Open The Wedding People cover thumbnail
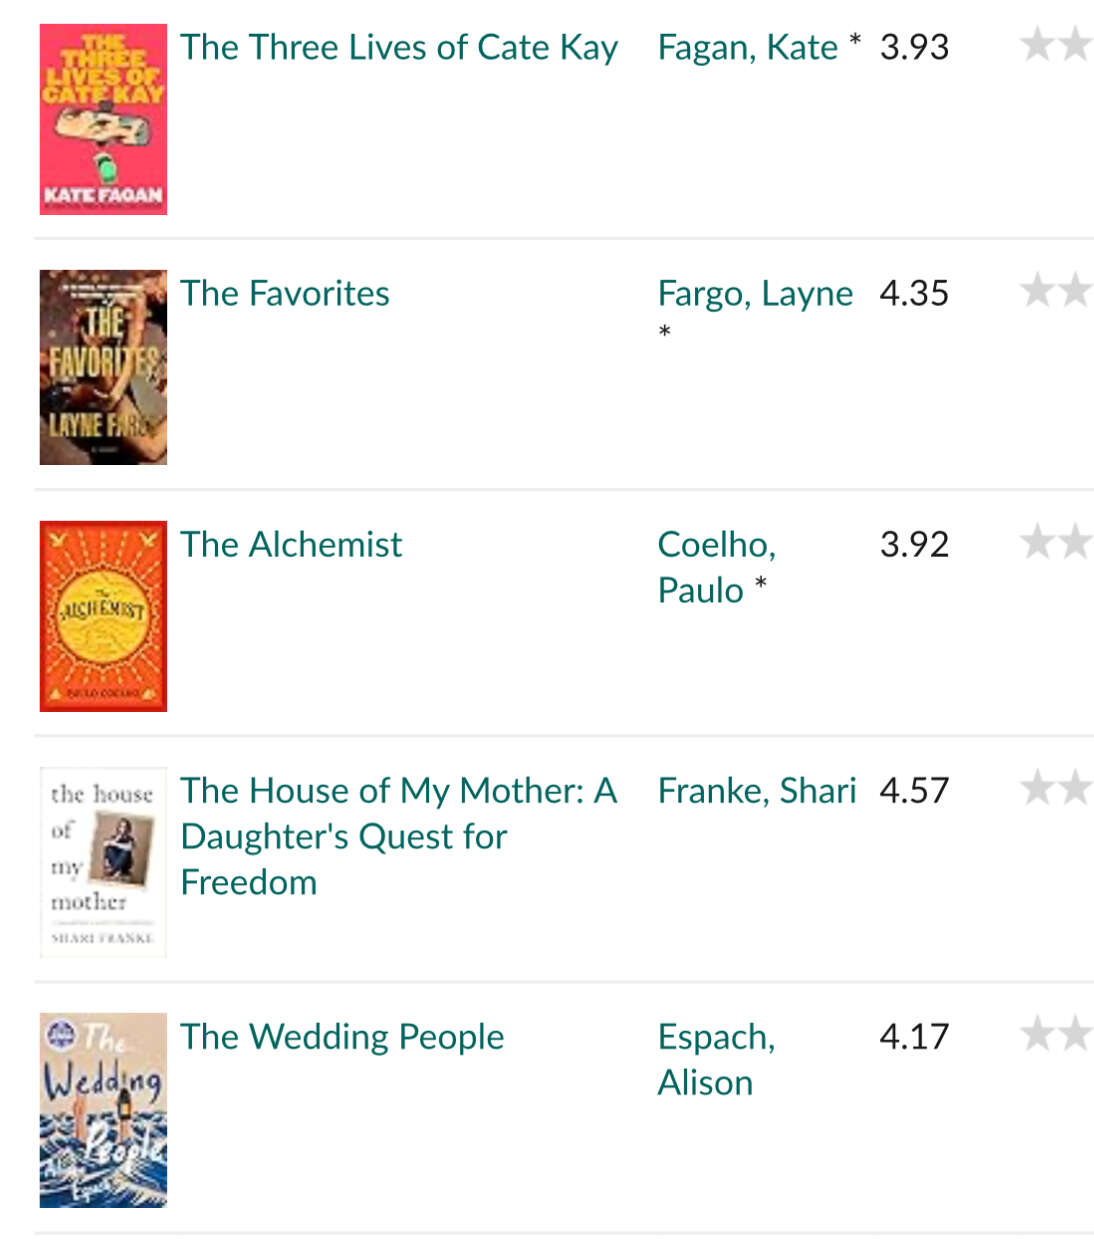The image size is (1094, 1240). tap(103, 1110)
